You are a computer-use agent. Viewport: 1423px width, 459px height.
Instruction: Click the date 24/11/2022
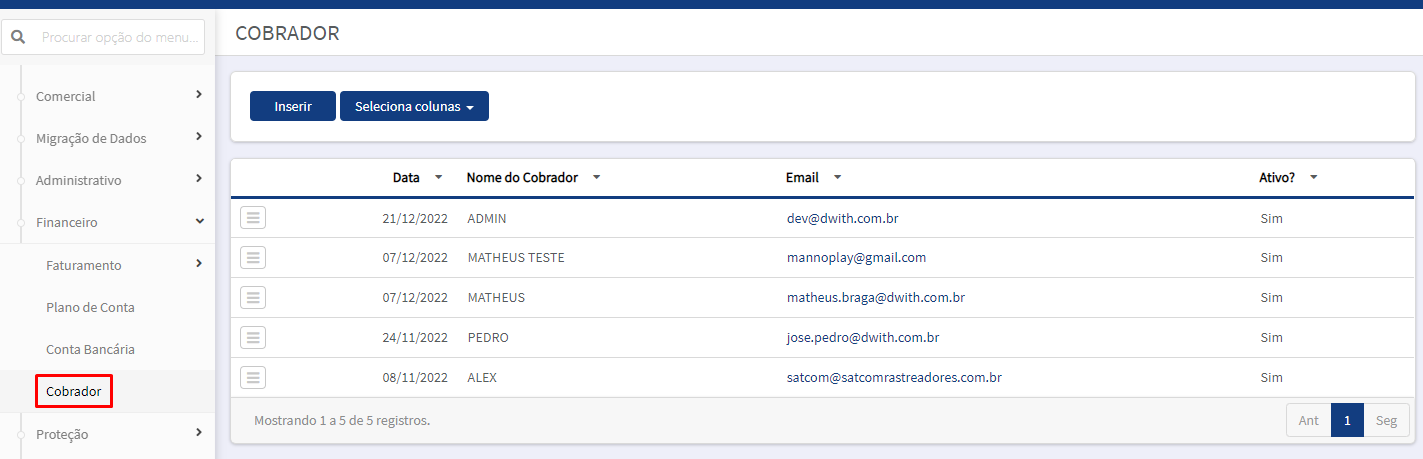pyautogui.click(x=415, y=337)
